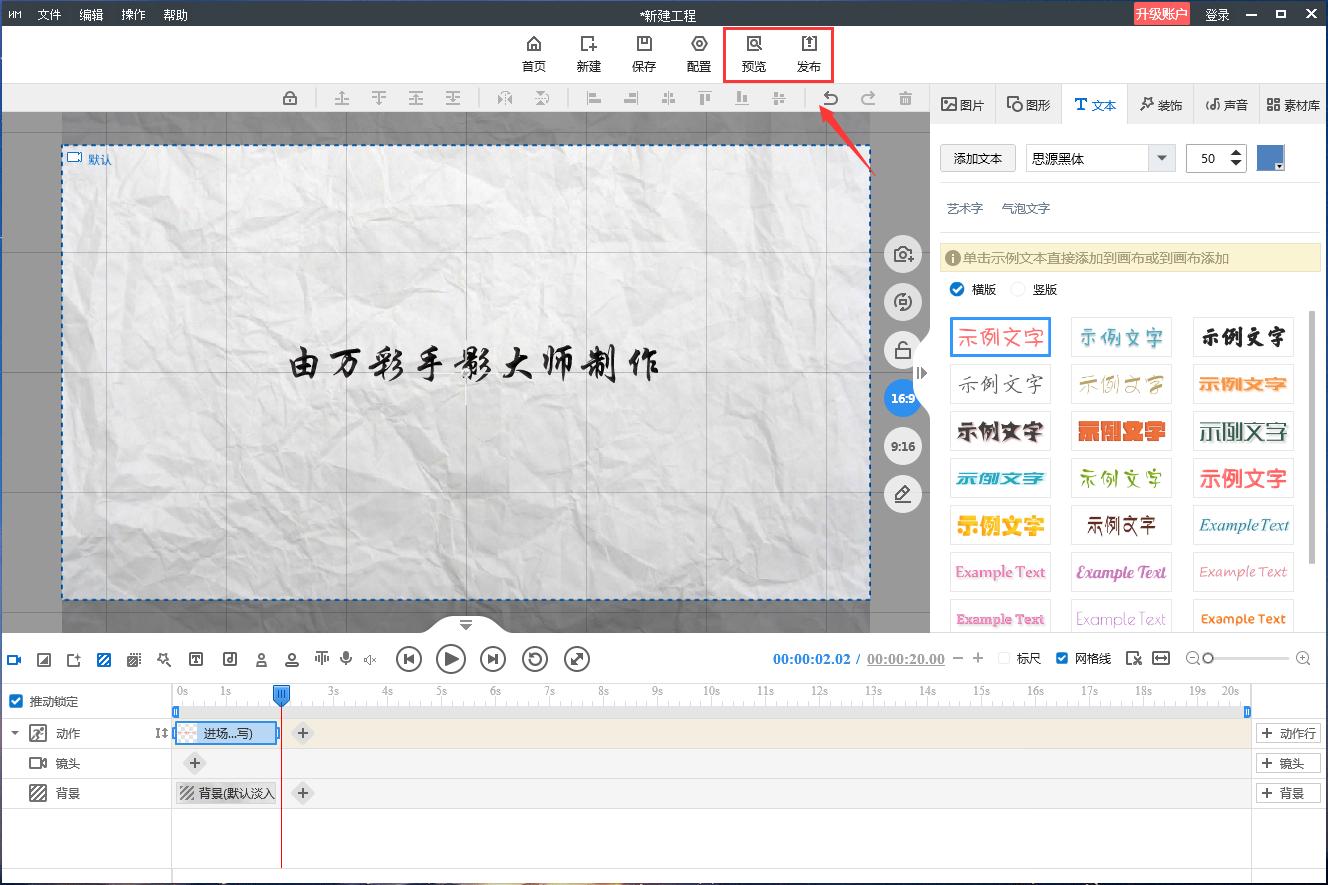Viewport: 1328px width, 885px height.
Task: Disable the 网格线 gridlines checkbox
Action: [x=1062, y=659]
